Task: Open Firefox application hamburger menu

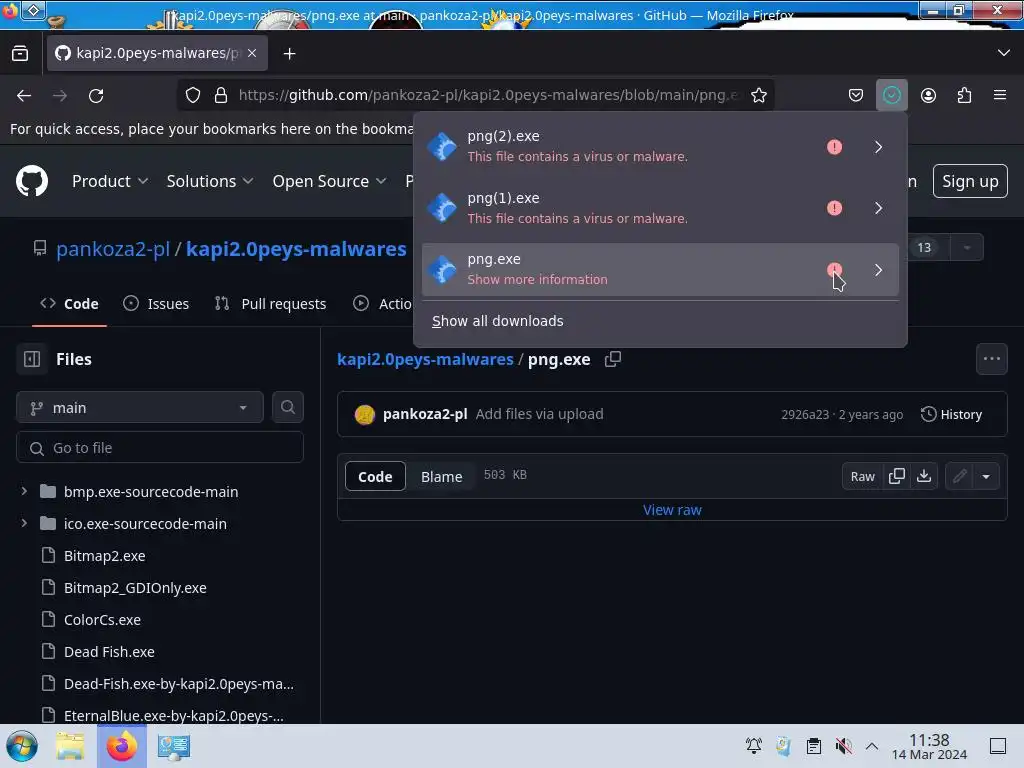Action: (x=1000, y=95)
